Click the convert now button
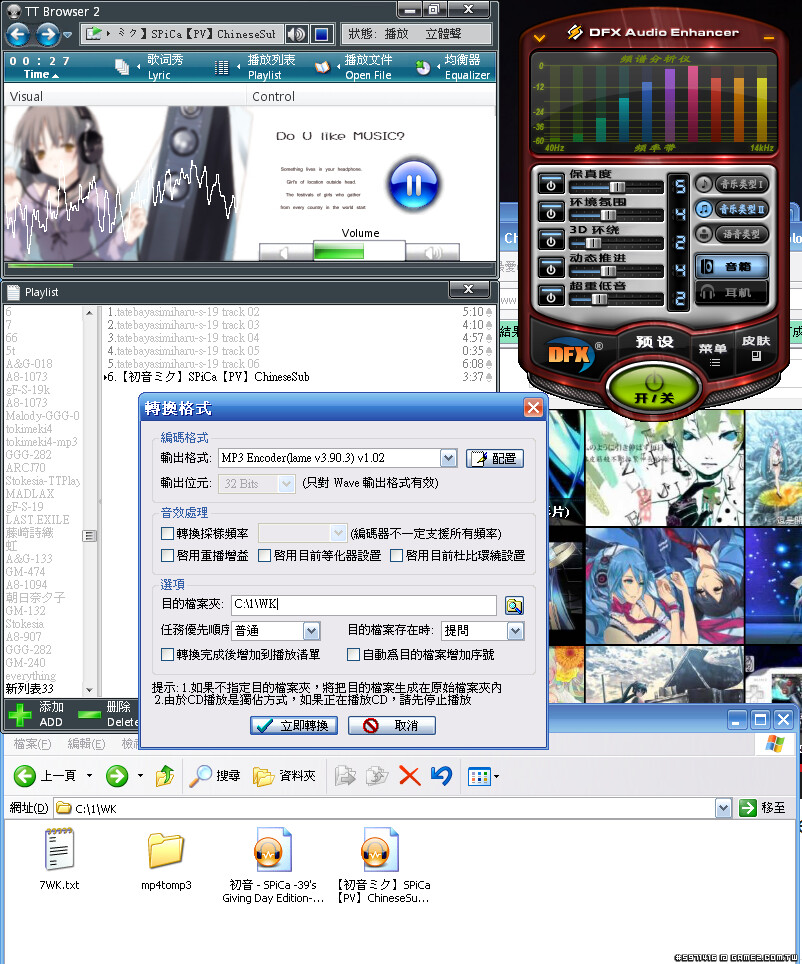 (294, 725)
